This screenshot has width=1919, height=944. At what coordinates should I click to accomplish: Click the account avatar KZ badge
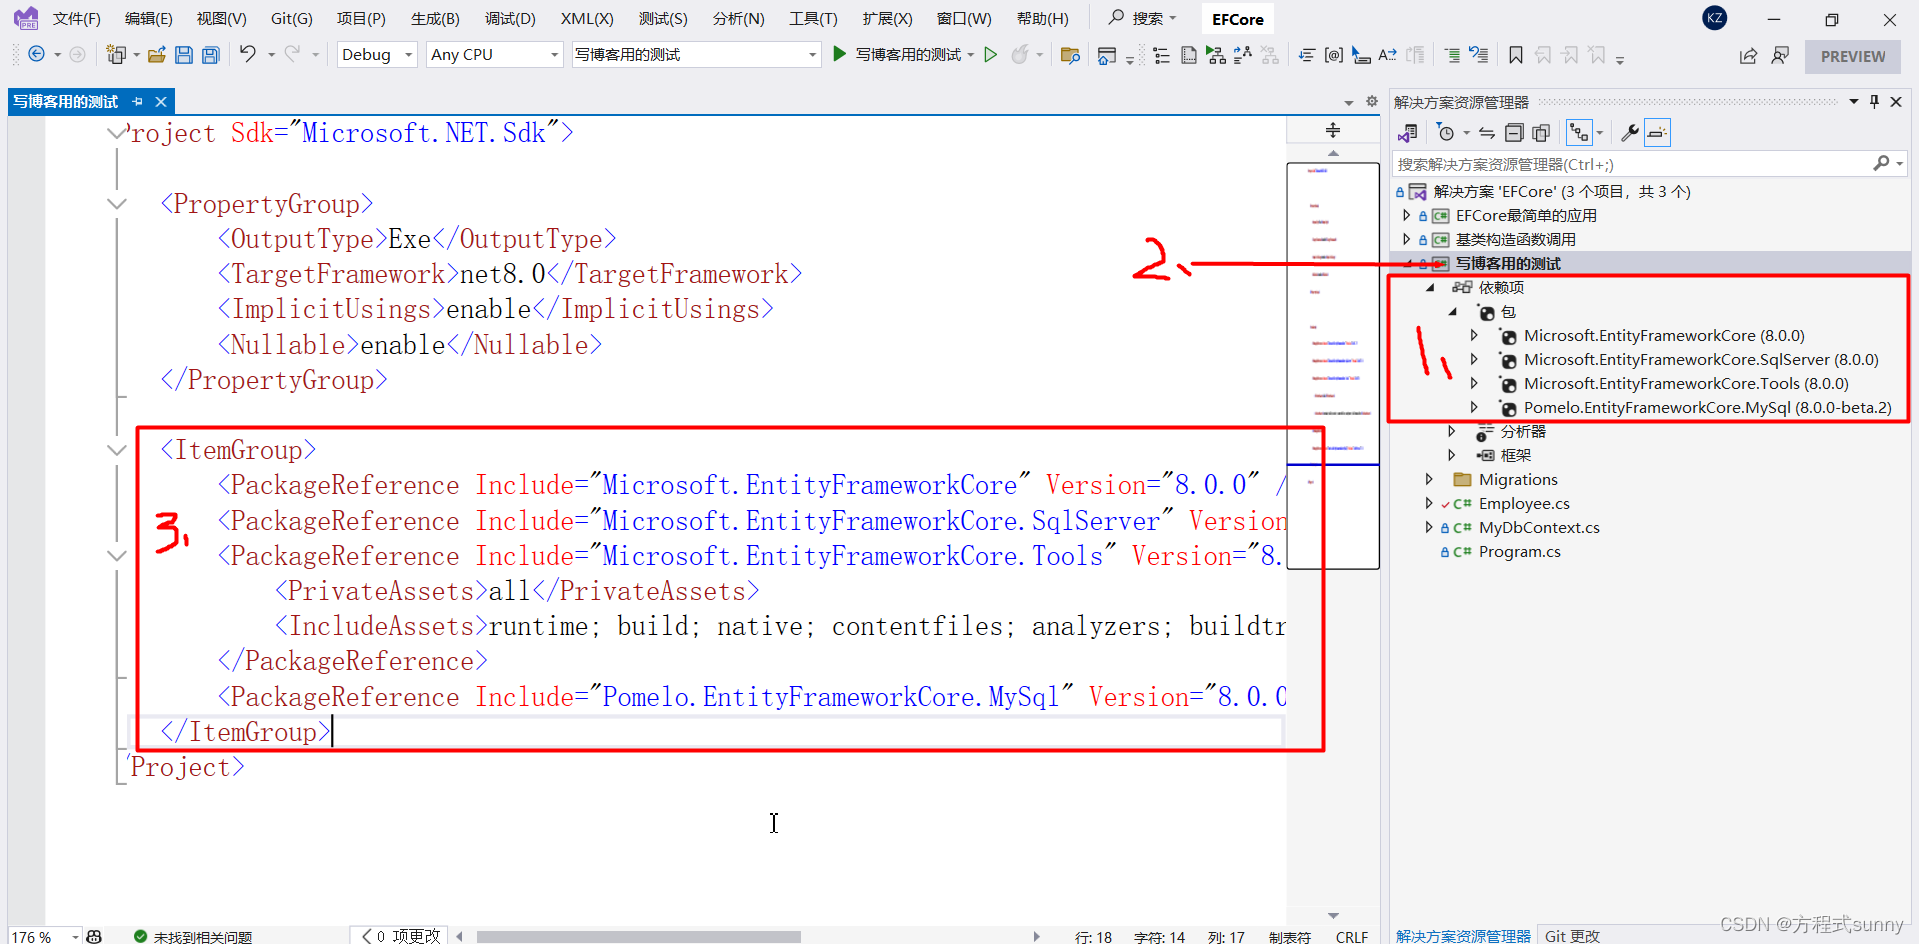1715,18
